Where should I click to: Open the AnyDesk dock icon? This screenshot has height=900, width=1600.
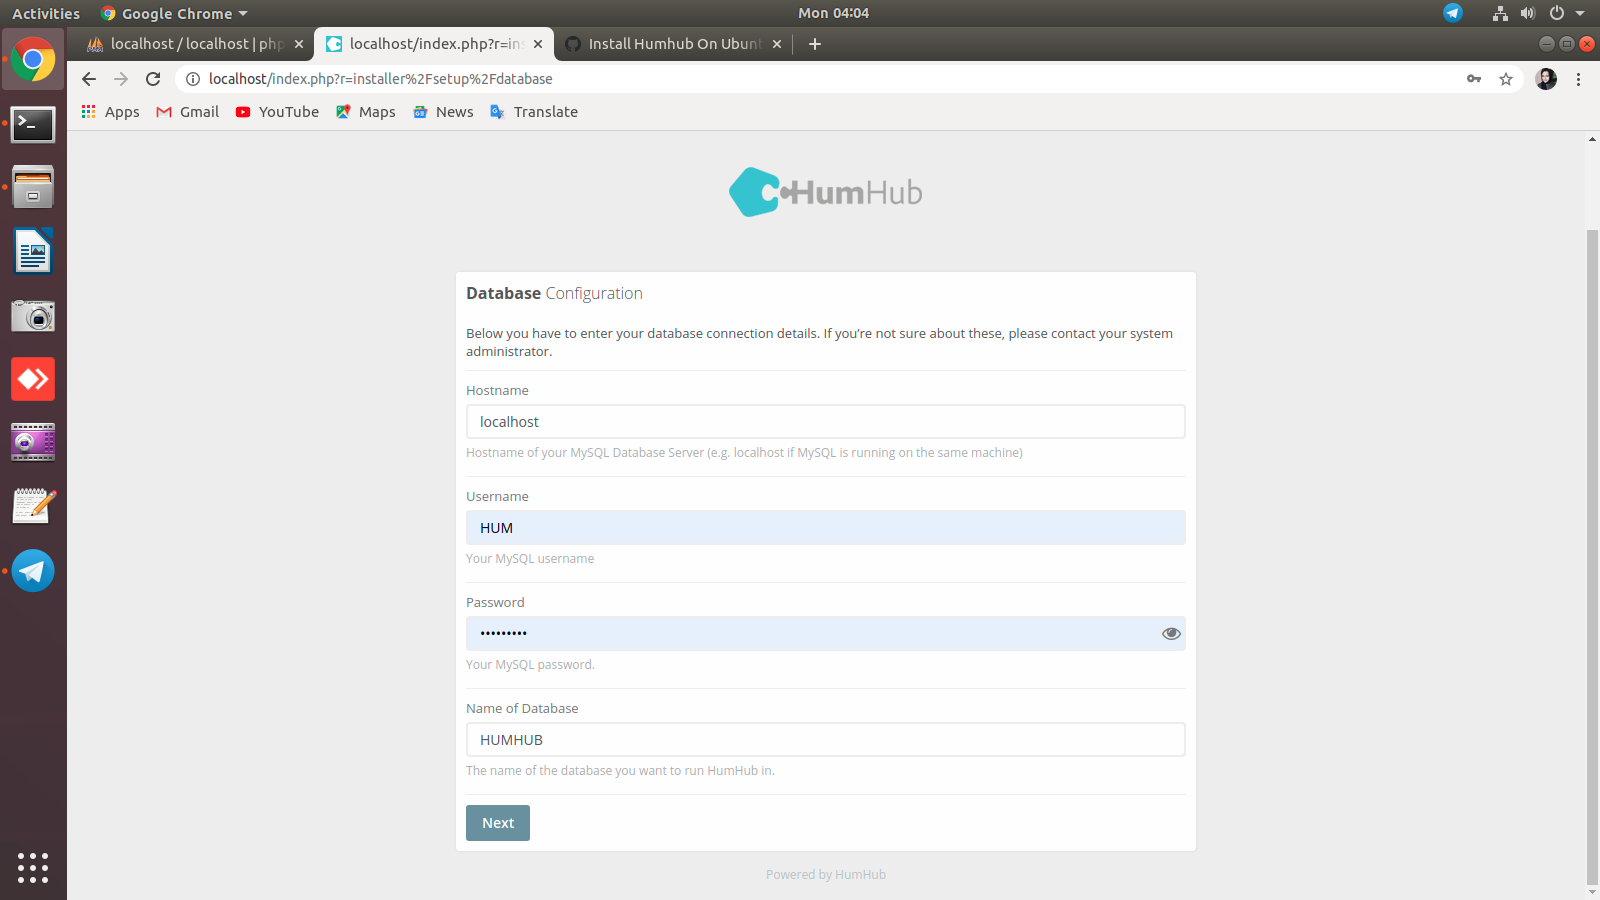click(33, 379)
